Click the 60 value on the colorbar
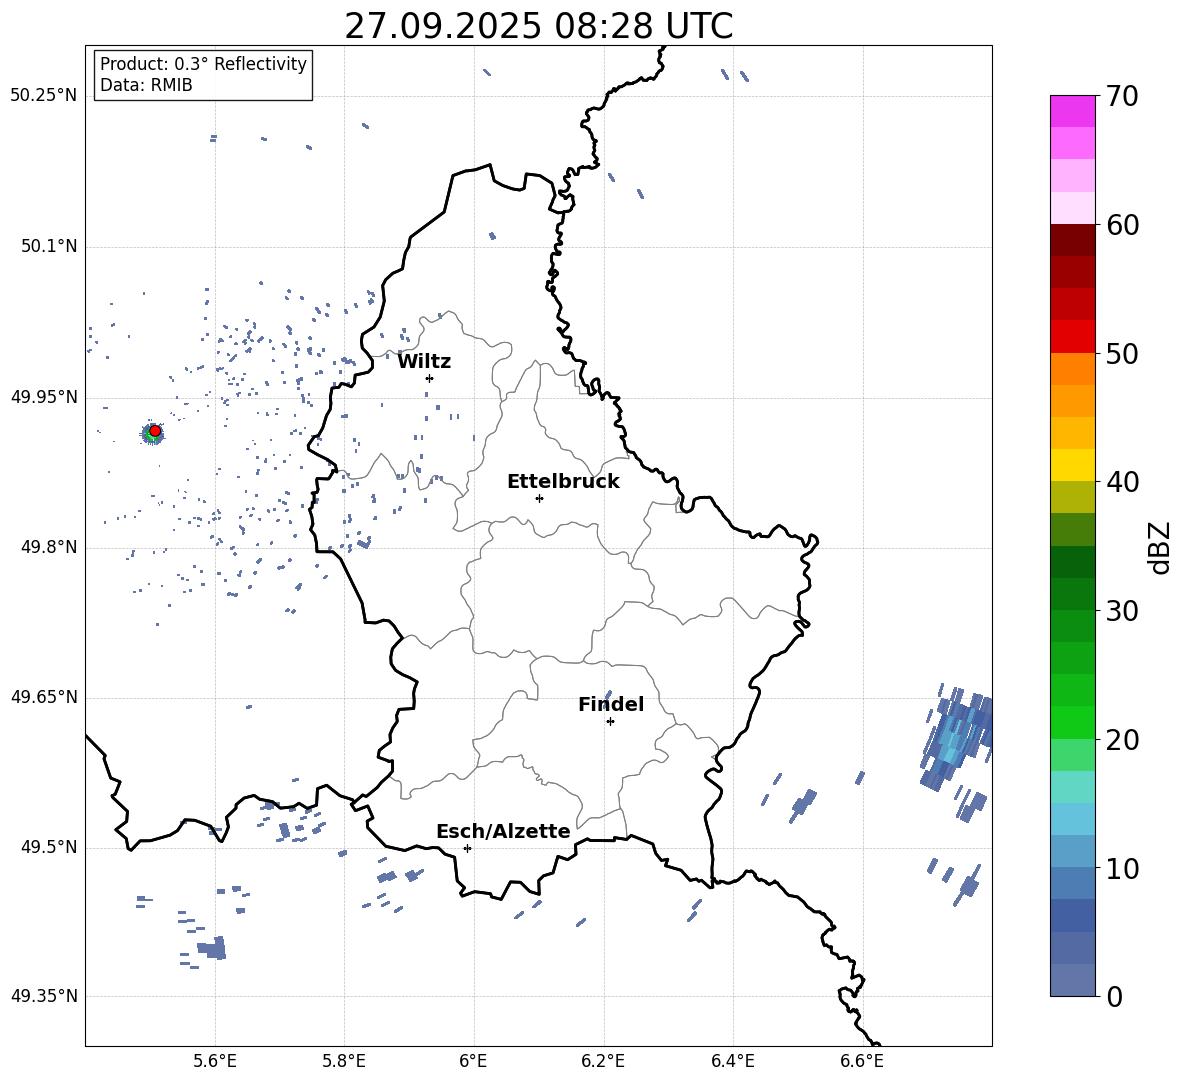 1122,225
